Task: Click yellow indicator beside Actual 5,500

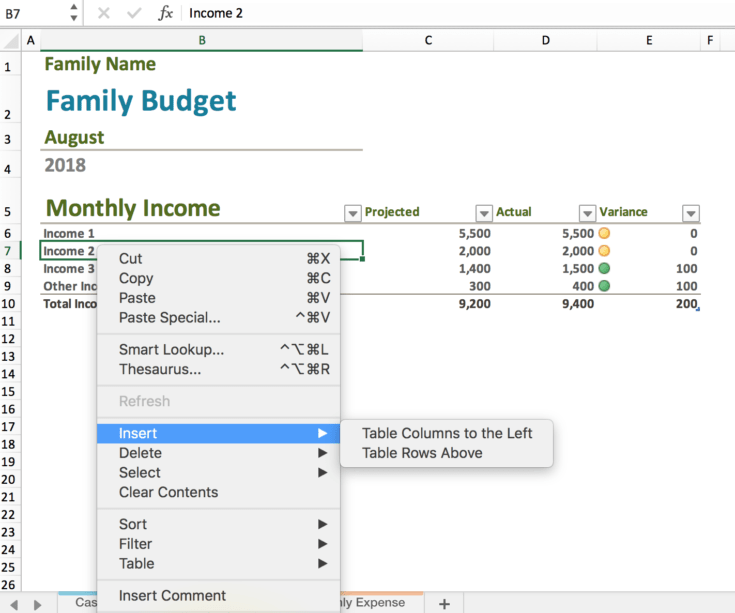Action: coord(604,233)
